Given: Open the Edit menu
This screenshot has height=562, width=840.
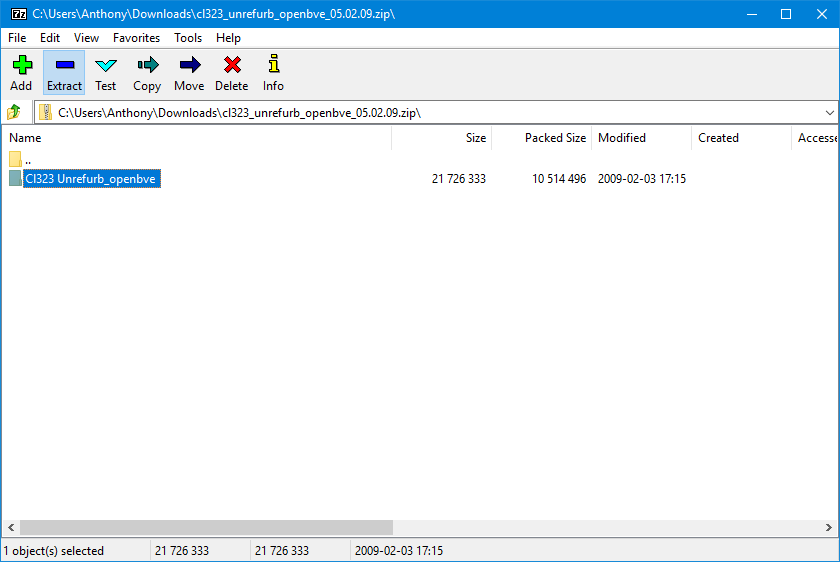Looking at the screenshot, I should [x=50, y=38].
